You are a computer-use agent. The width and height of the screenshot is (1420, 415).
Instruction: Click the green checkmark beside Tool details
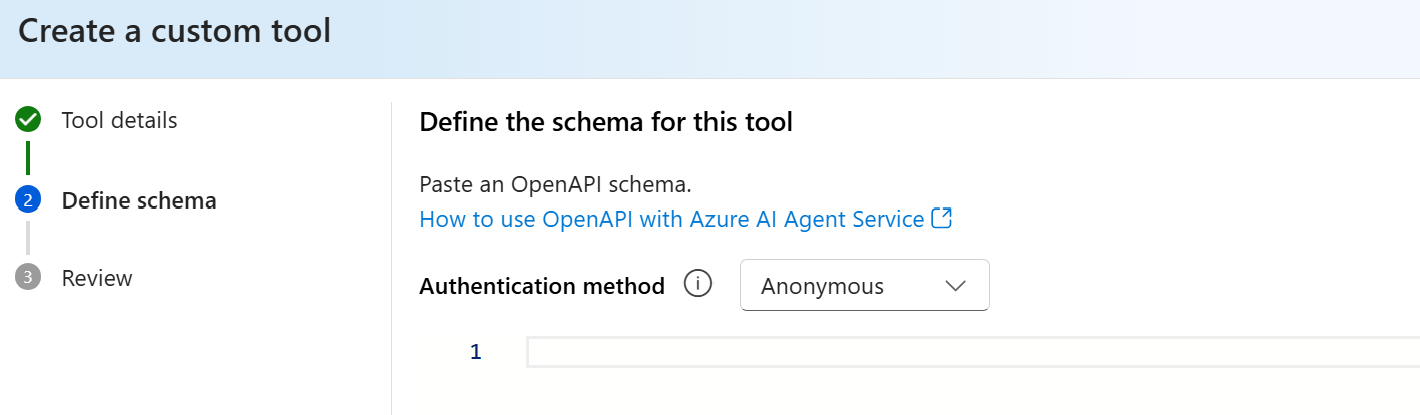click(28, 120)
